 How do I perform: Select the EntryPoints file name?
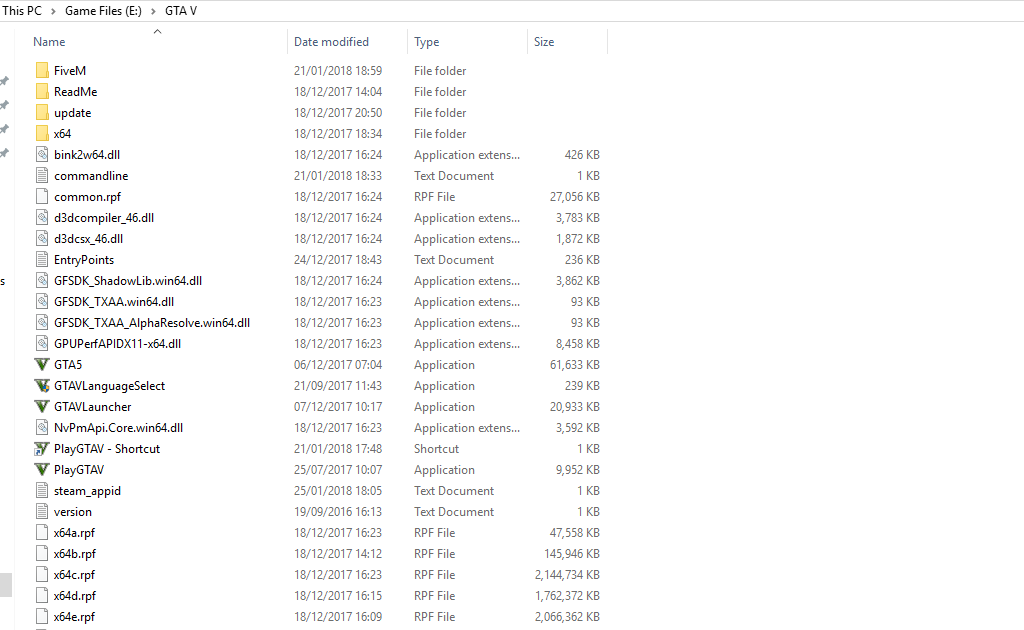[x=84, y=260]
